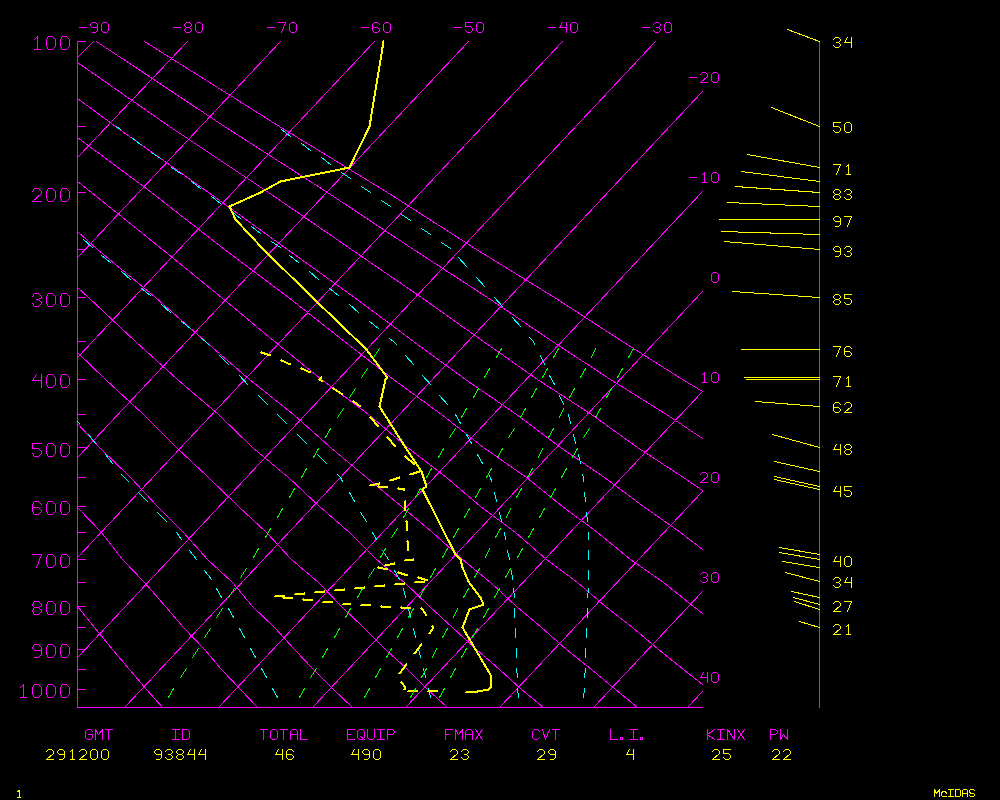Click the TOTAL index header
1000x800 pixels.
click(x=284, y=735)
